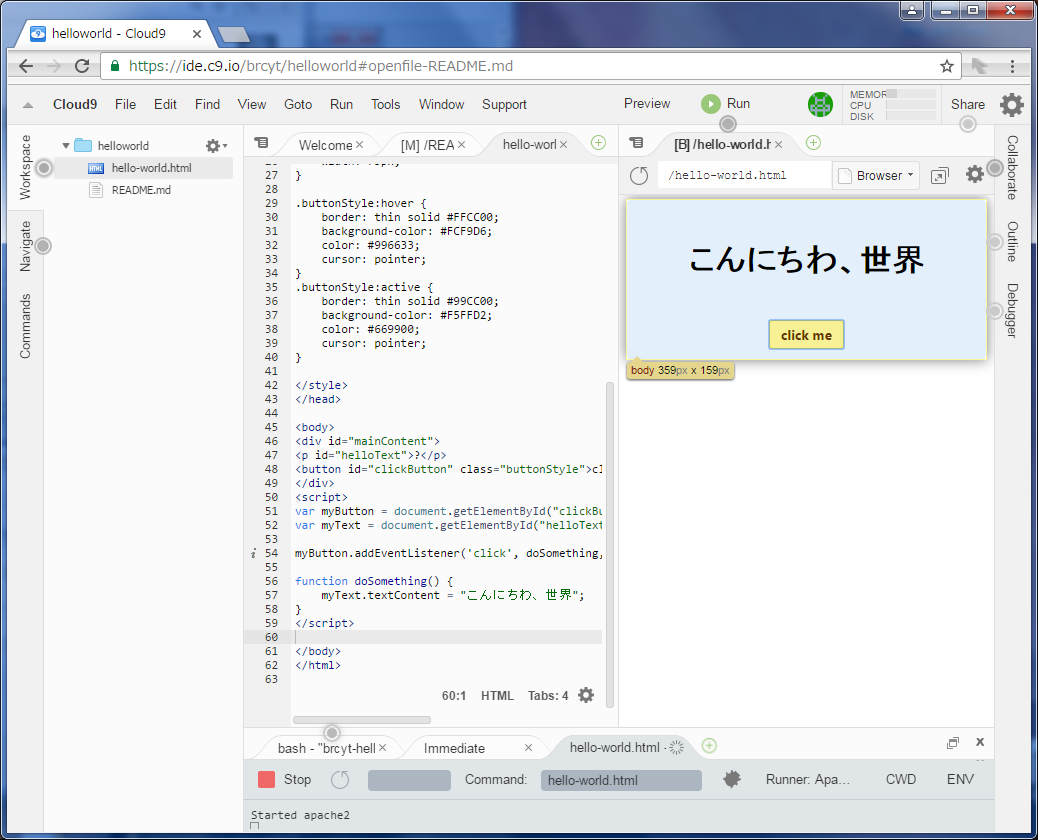Open the Browser previewer dropdown
This screenshot has height=840, width=1038.
876,175
